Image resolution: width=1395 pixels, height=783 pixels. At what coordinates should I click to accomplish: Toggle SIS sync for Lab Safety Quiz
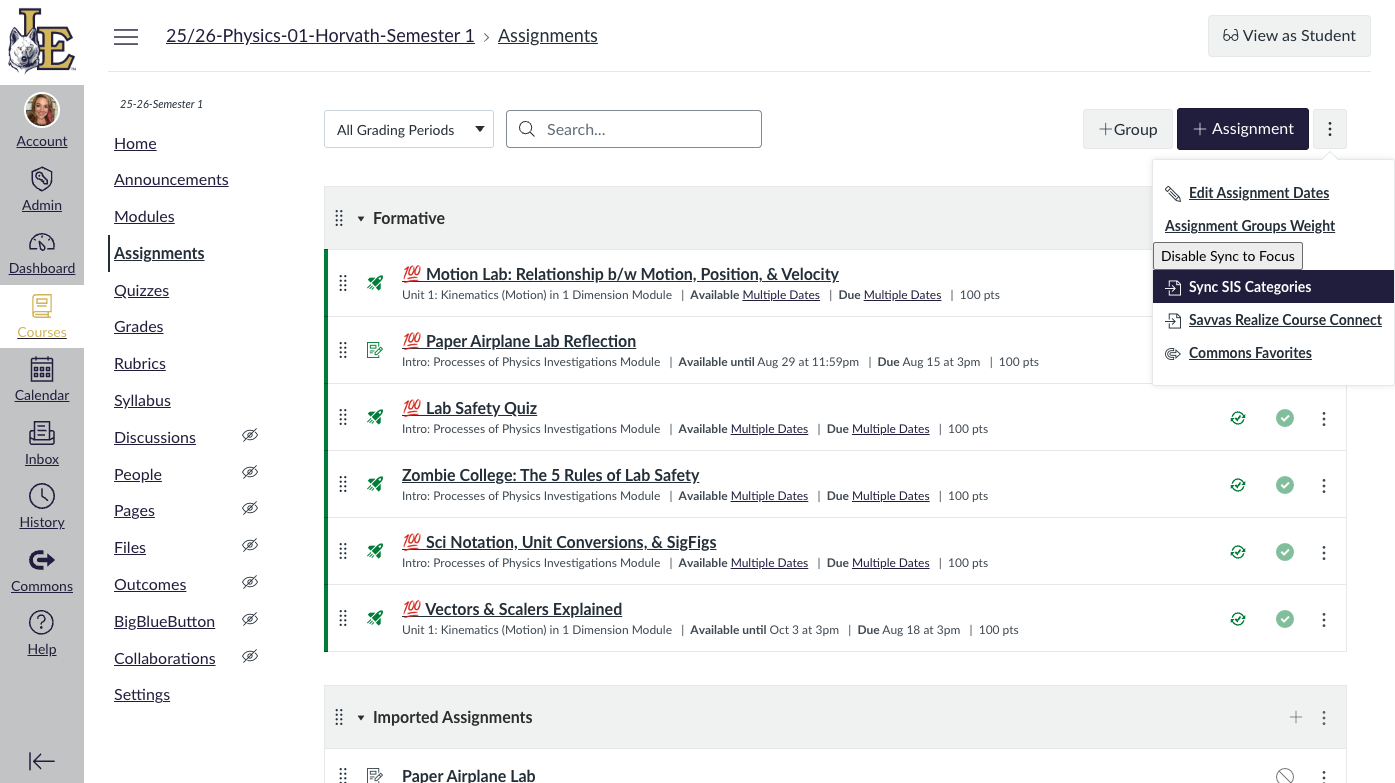[1238, 418]
